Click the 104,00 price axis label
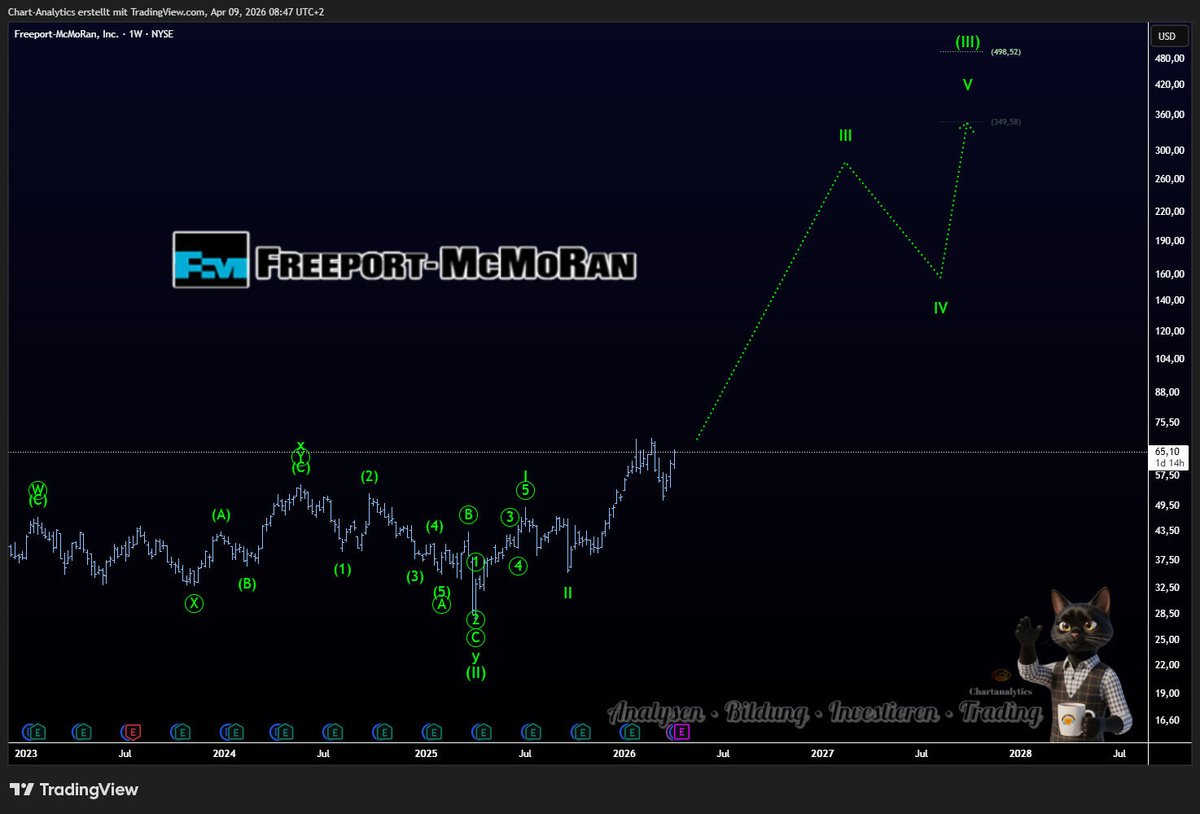The width and height of the screenshot is (1200, 814). [x=1170, y=358]
